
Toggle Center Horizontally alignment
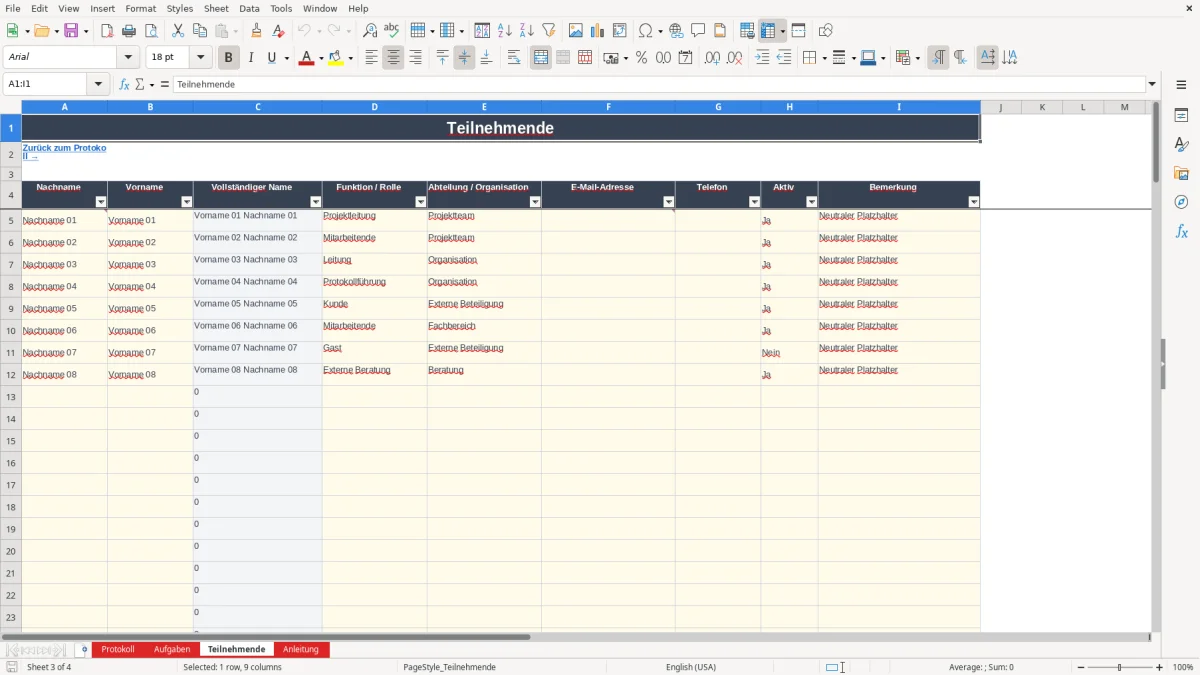(x=393, y=58)
